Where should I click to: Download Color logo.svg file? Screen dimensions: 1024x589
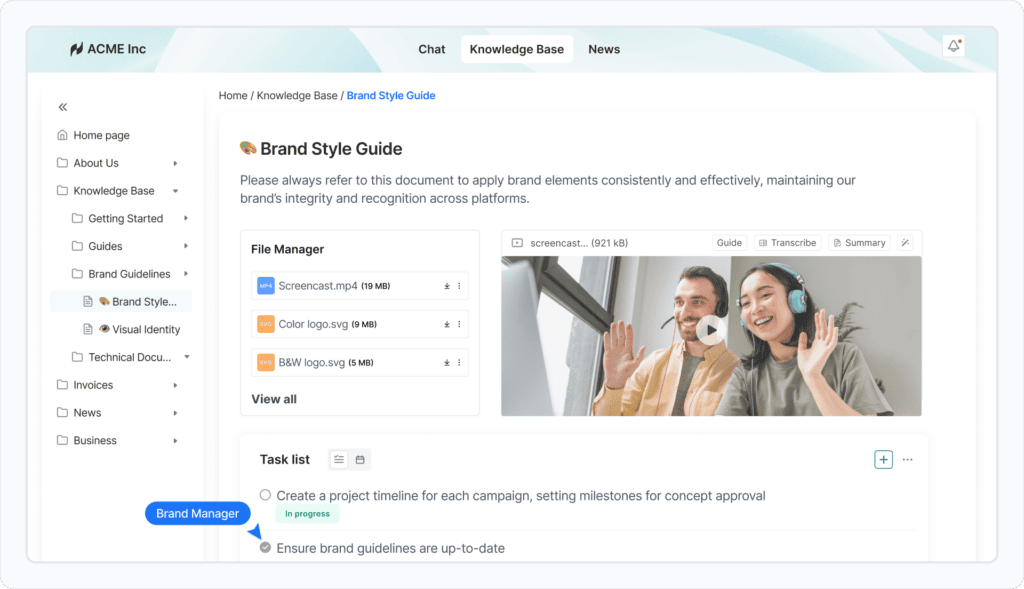coord(447,325)
